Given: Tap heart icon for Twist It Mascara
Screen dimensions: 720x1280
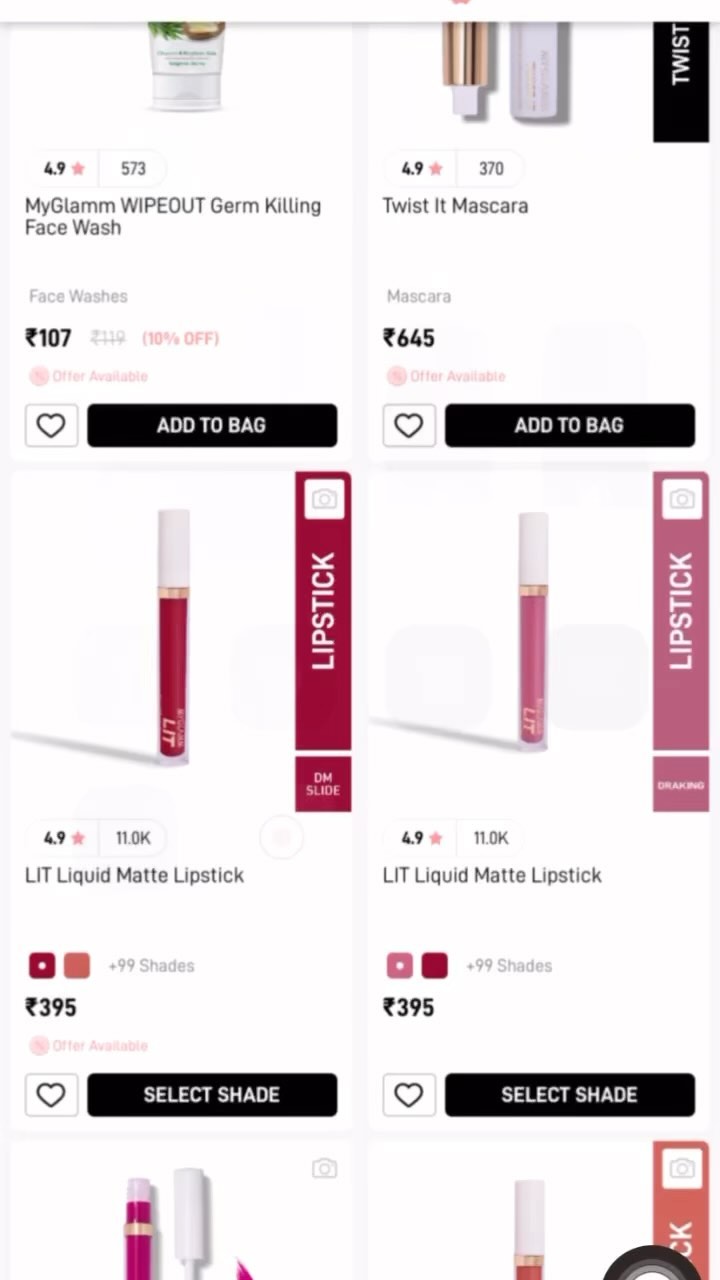Looking at the screenshot, I should (x=409, y=426).
